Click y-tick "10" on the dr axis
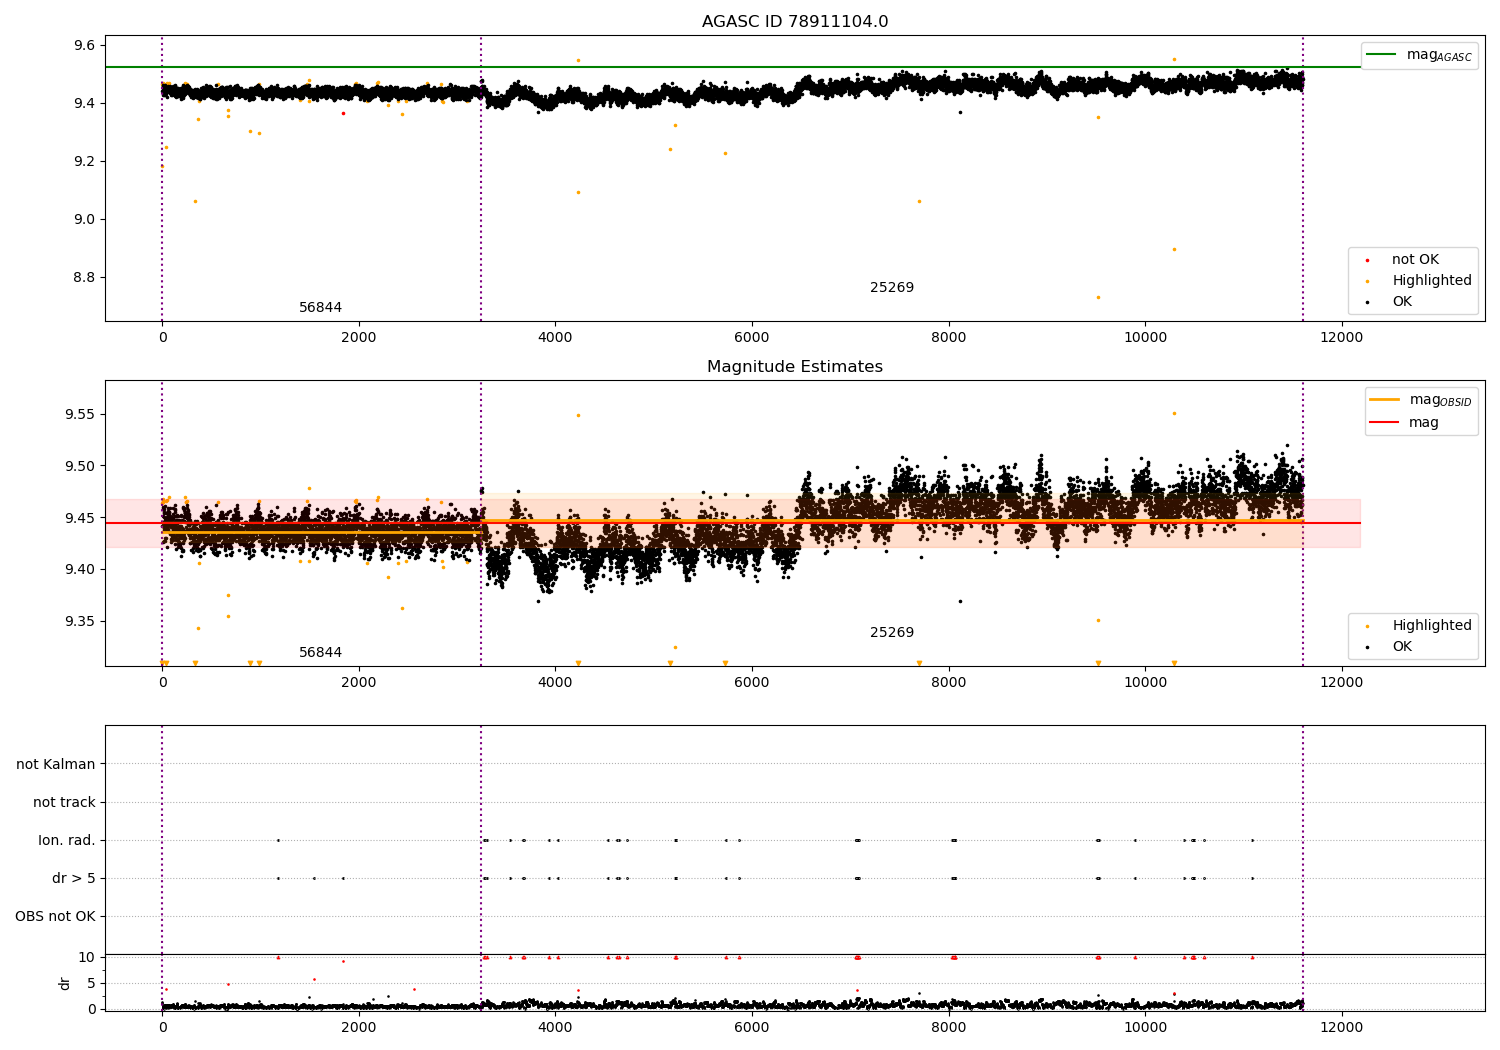Viewport: 1500px width, 1050px height. [x=87, y=957]
